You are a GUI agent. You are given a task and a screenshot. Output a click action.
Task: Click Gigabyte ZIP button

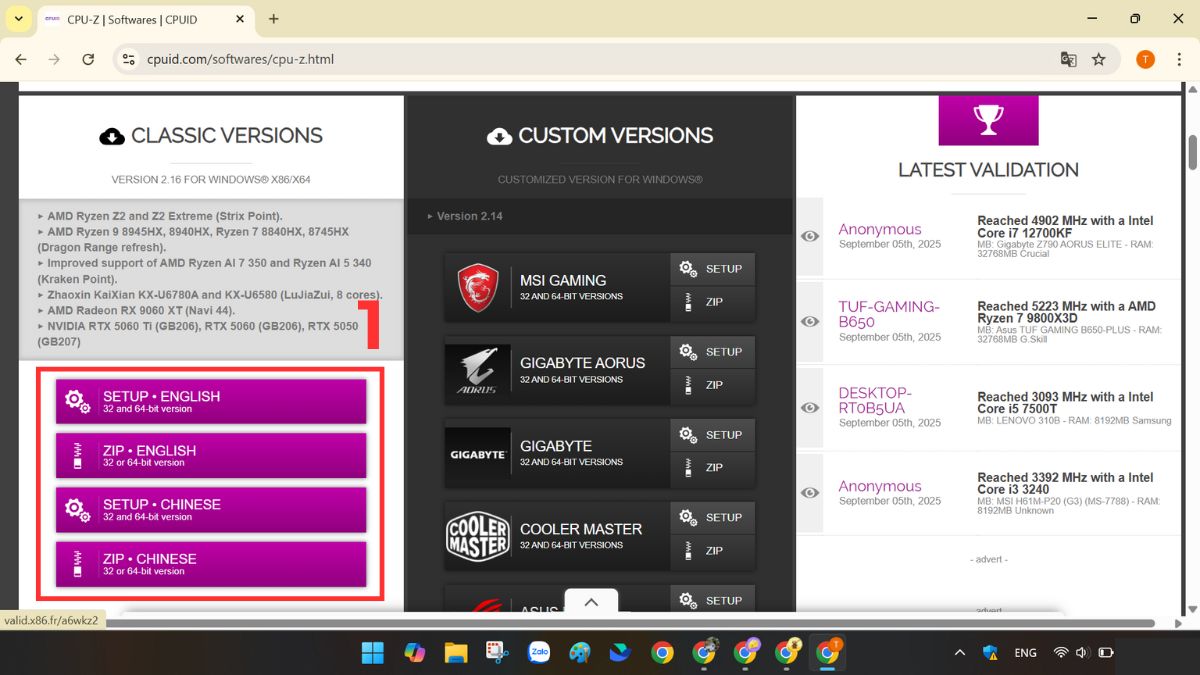(x=712, y=468)
